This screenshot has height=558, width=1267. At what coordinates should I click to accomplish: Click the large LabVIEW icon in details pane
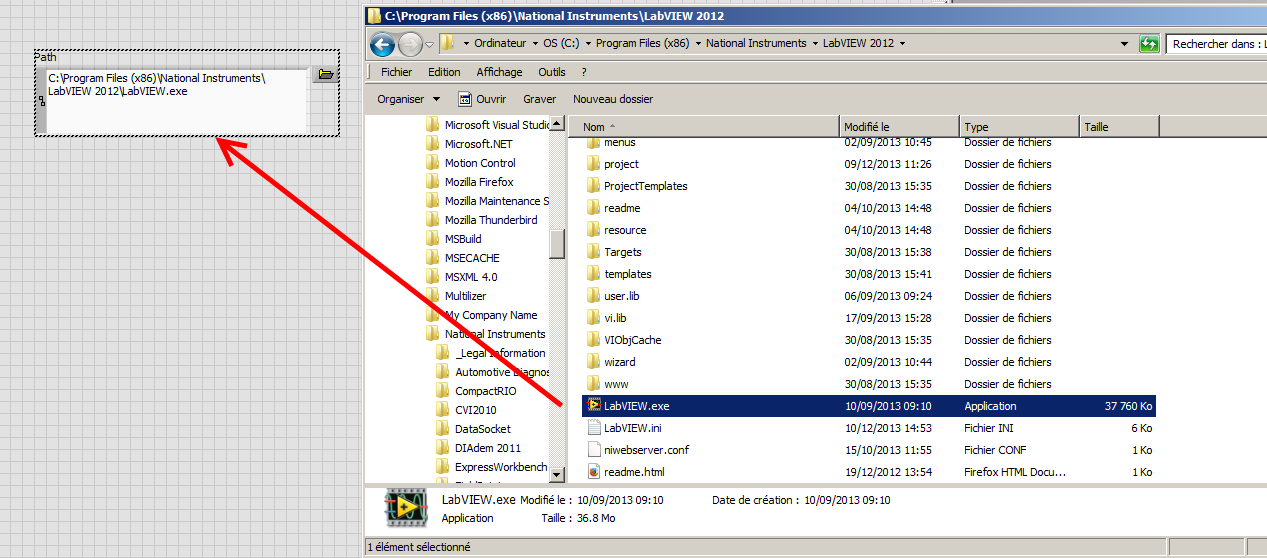pyautogui.click(x=406, y=508)
